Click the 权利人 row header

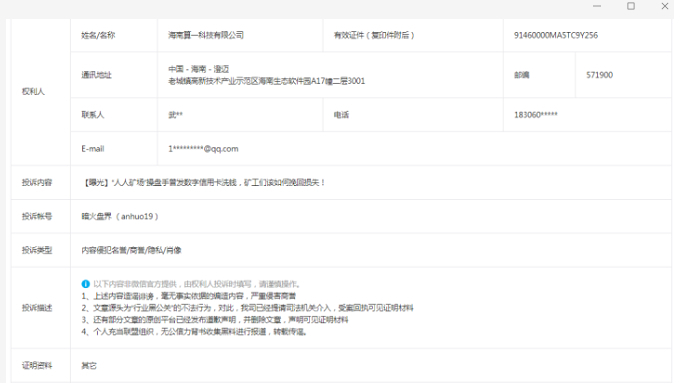click(x=33, y=92)
